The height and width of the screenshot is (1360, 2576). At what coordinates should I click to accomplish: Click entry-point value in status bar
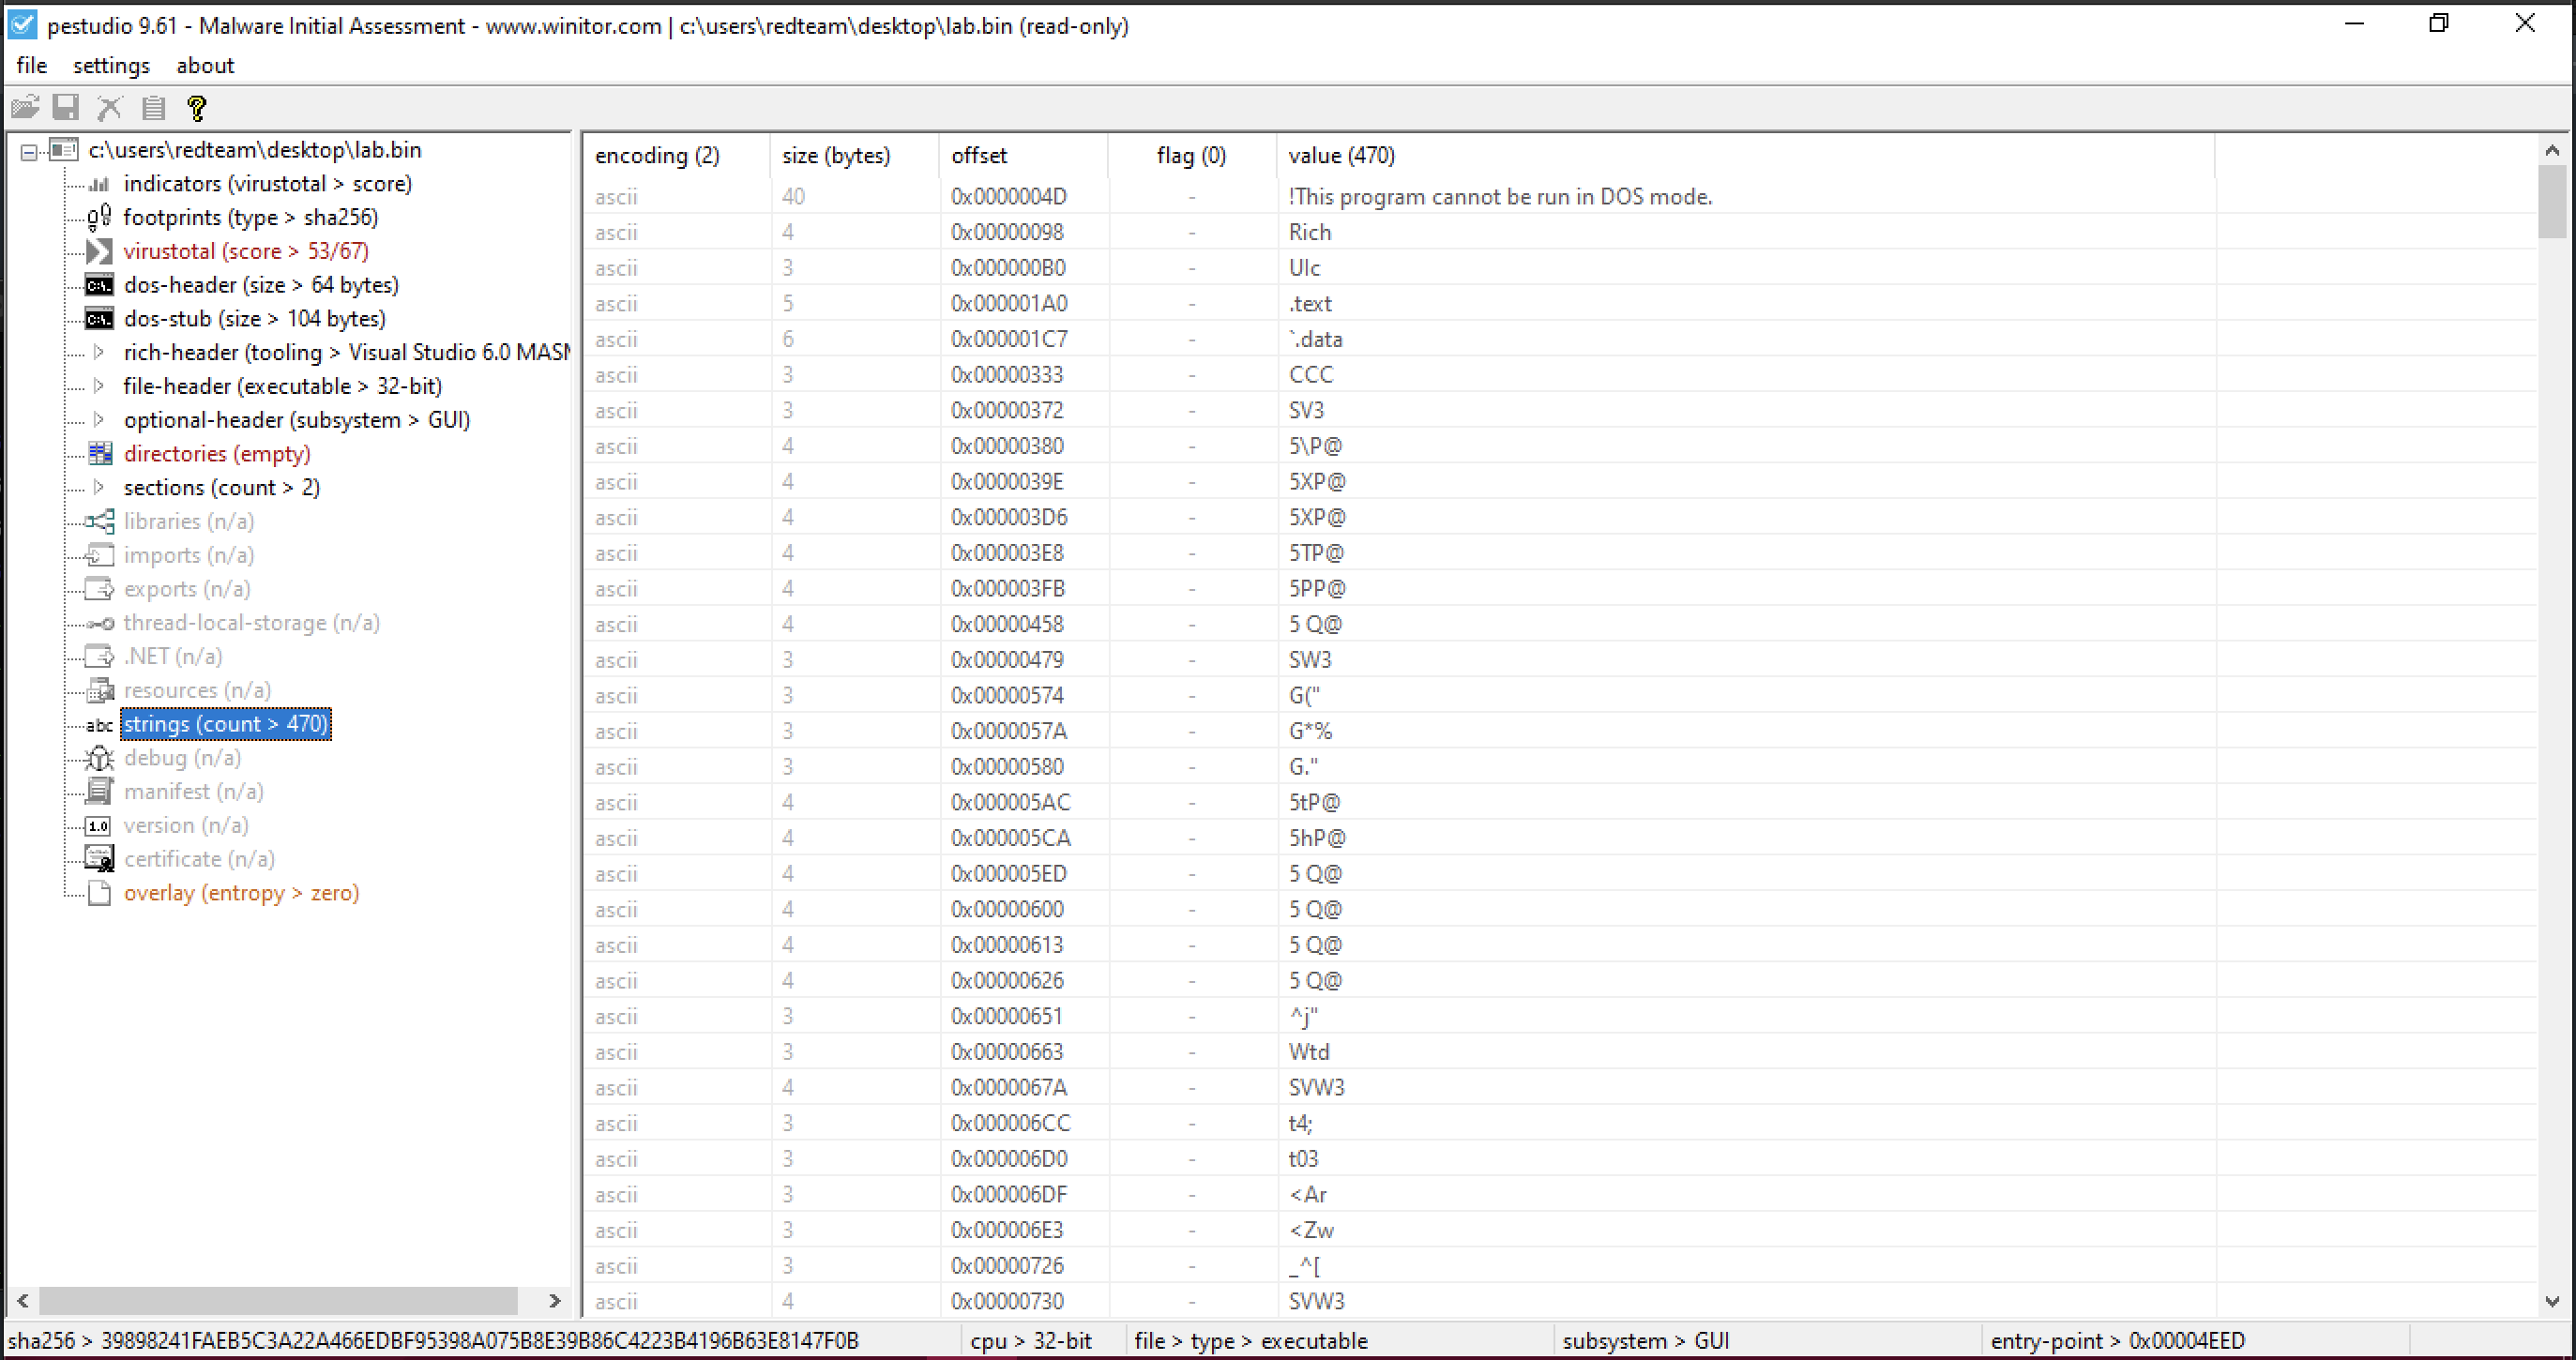tap(2186, 1341)
